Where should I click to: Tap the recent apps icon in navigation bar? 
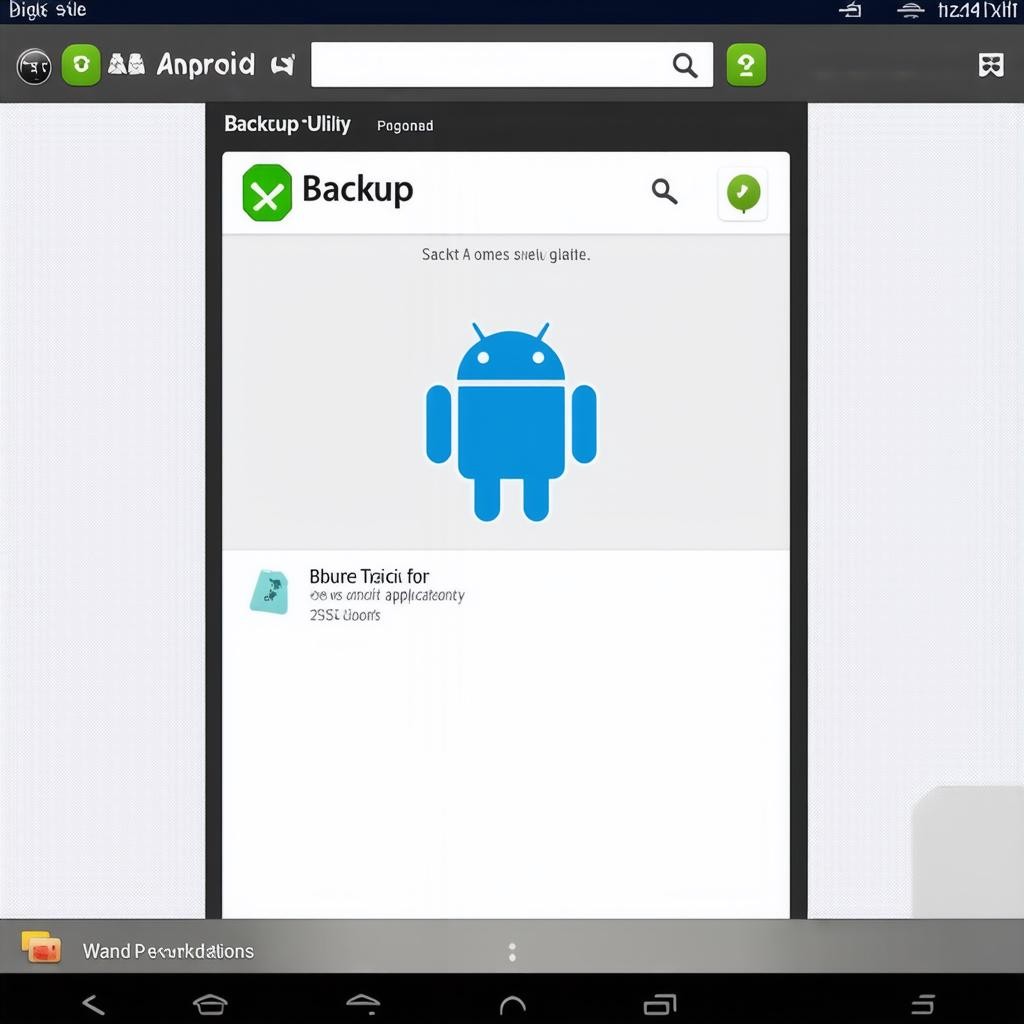pos(660,1004)
